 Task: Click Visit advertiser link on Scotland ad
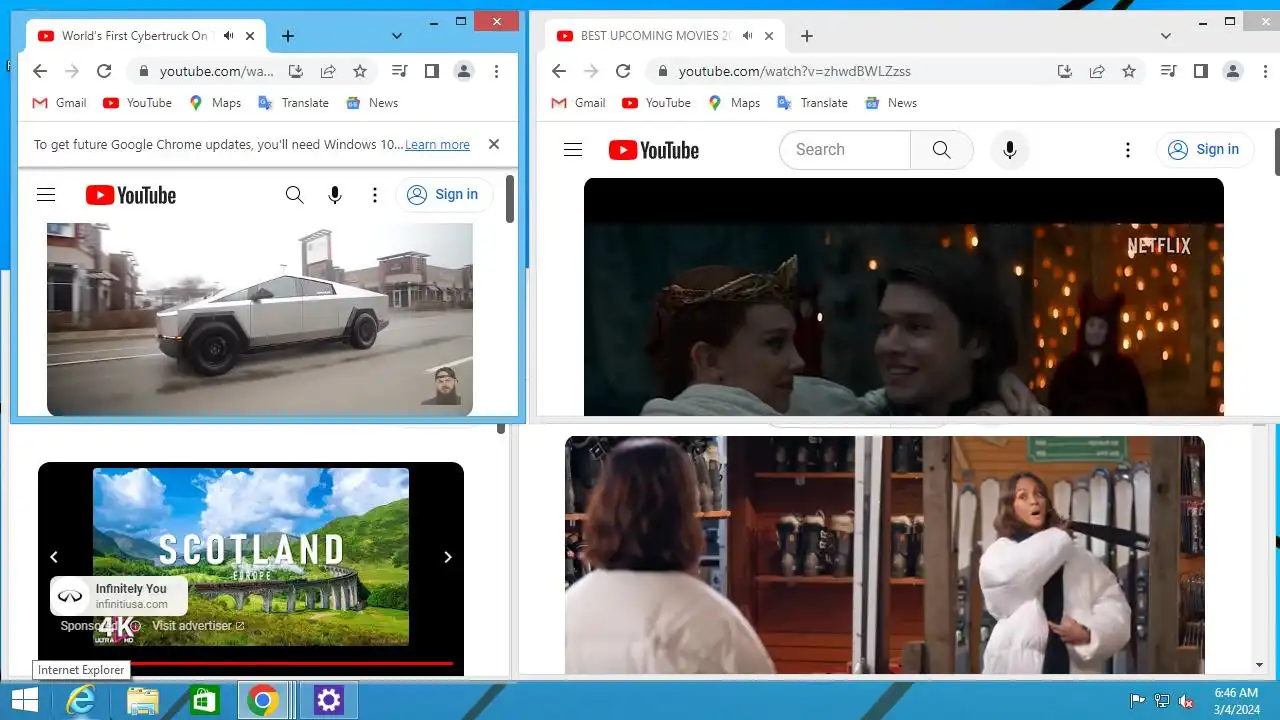[198, 626]
